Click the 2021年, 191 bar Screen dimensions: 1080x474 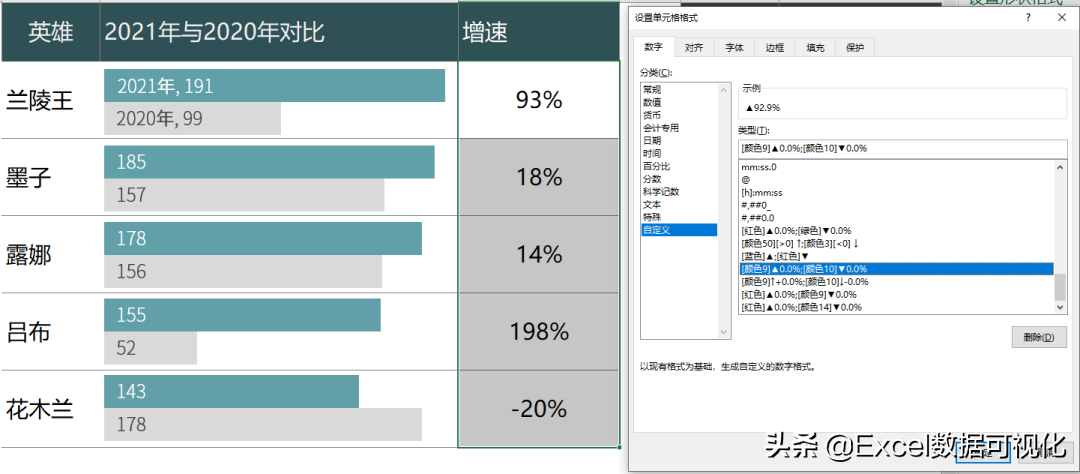point(274,85)
